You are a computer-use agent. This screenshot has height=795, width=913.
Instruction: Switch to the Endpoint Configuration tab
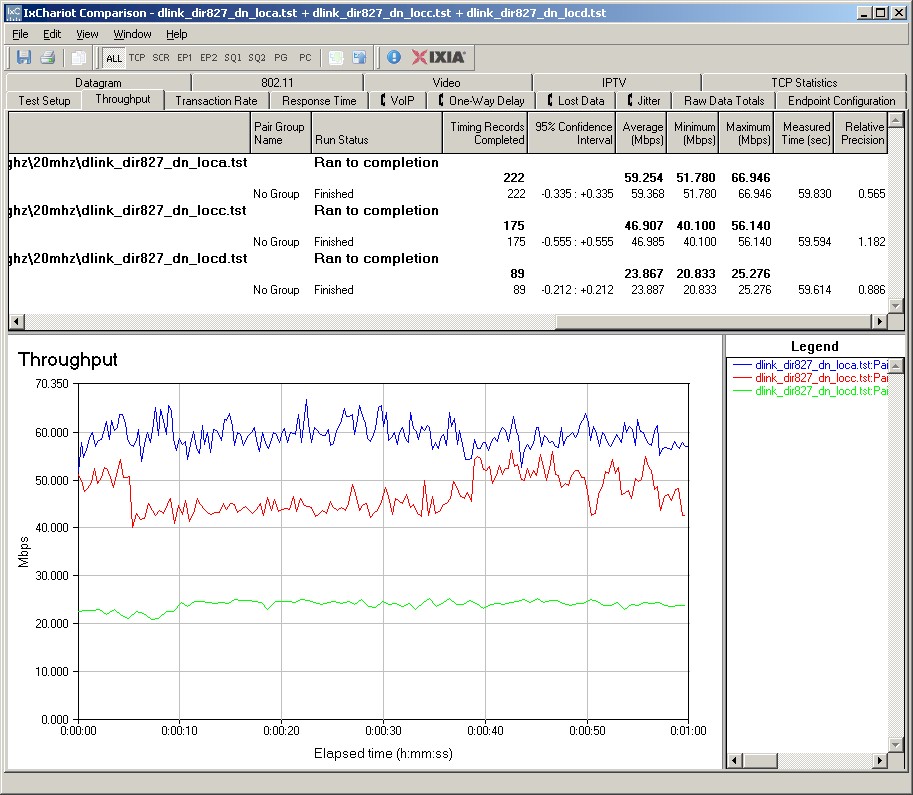[x=841, y=101]
